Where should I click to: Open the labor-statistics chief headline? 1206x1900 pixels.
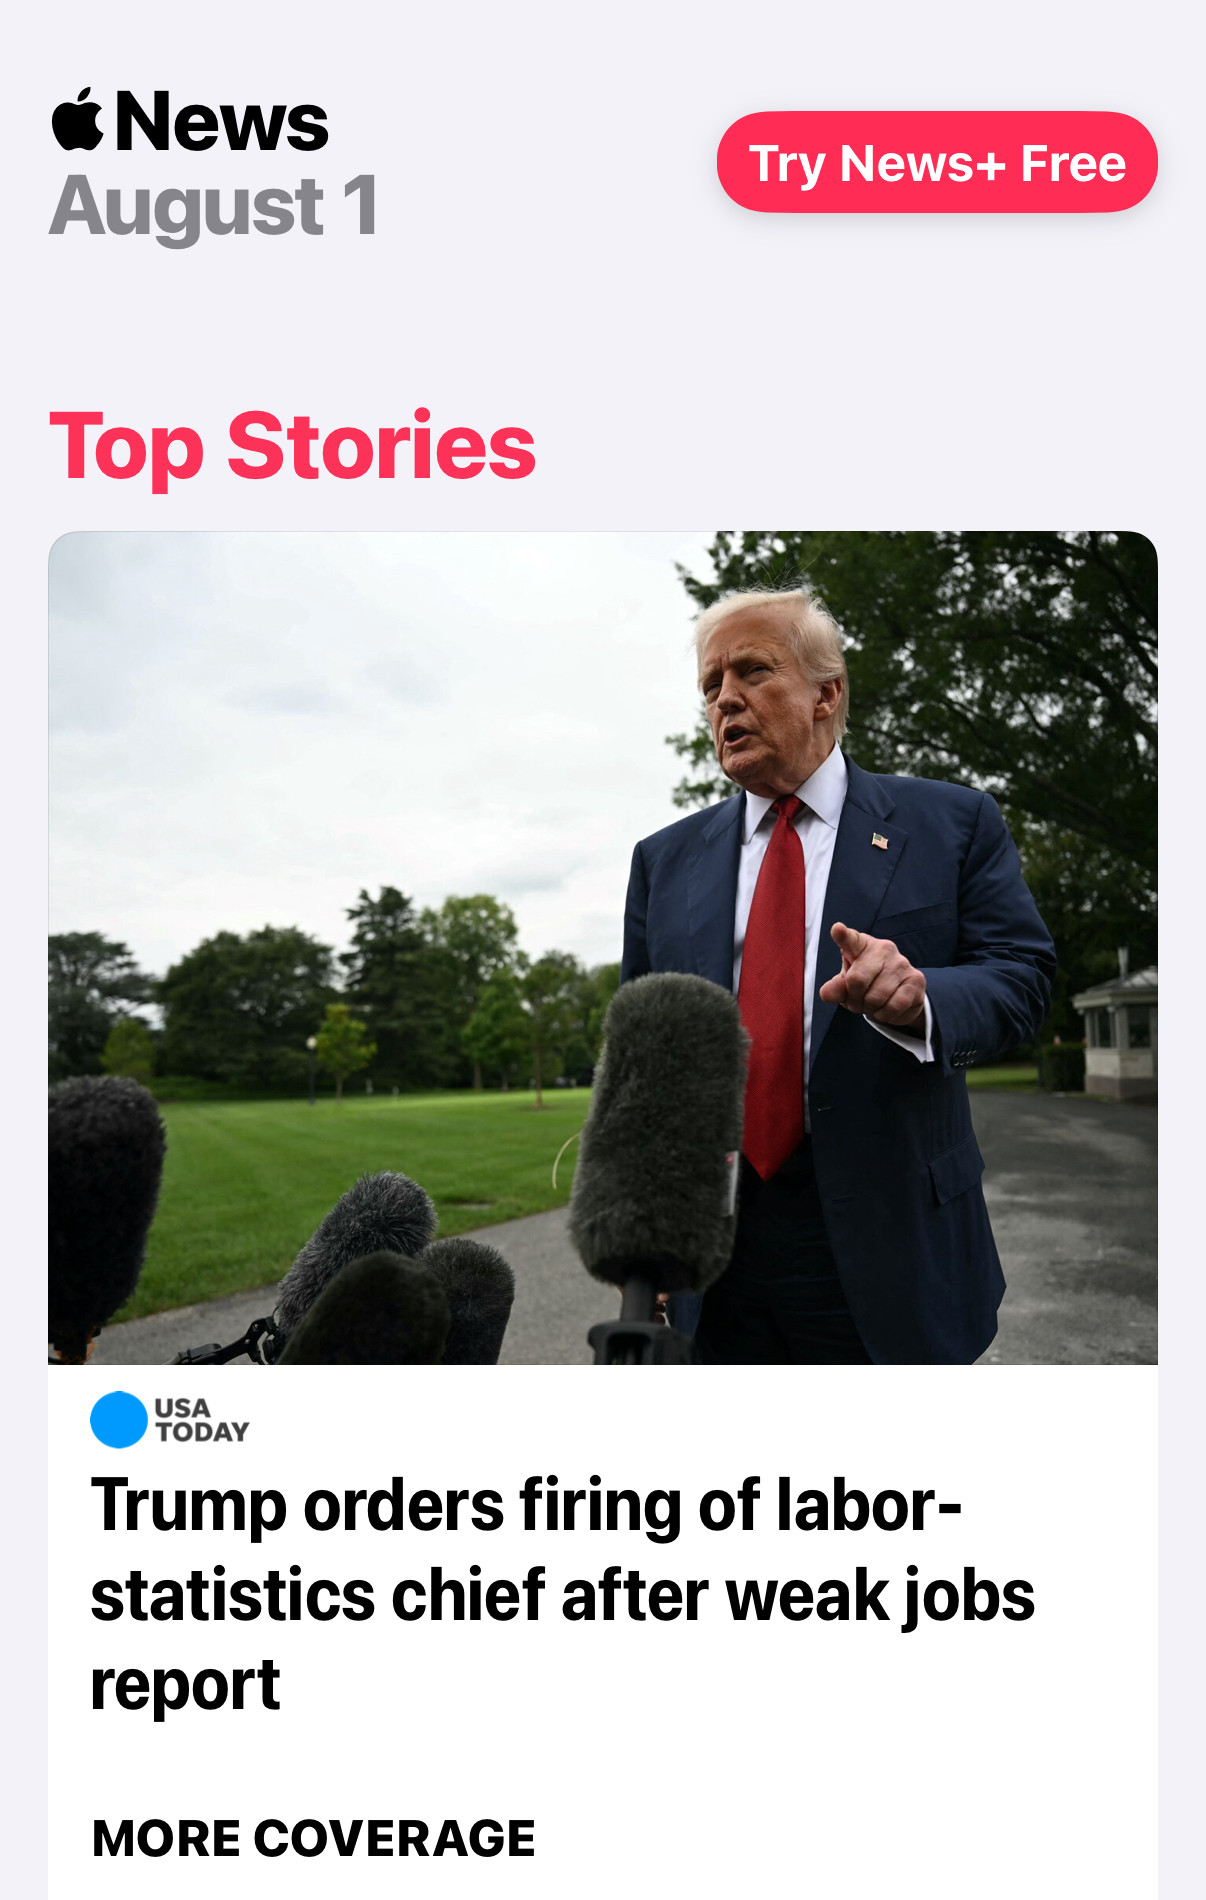562,1594
